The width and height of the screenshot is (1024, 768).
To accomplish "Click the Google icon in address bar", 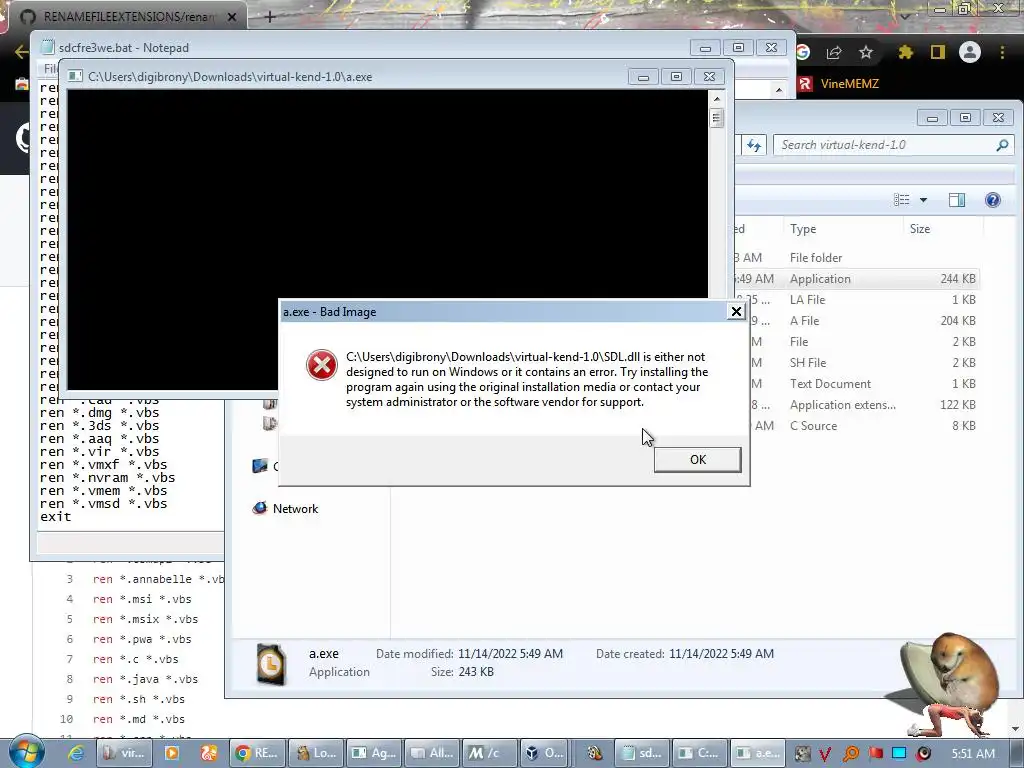I will [x=803, y=52].
